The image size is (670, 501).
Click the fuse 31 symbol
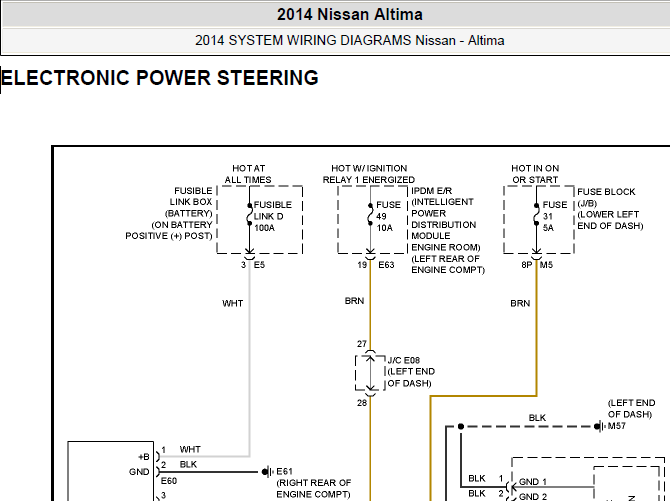pyautogui.click(x=536, y=214)
